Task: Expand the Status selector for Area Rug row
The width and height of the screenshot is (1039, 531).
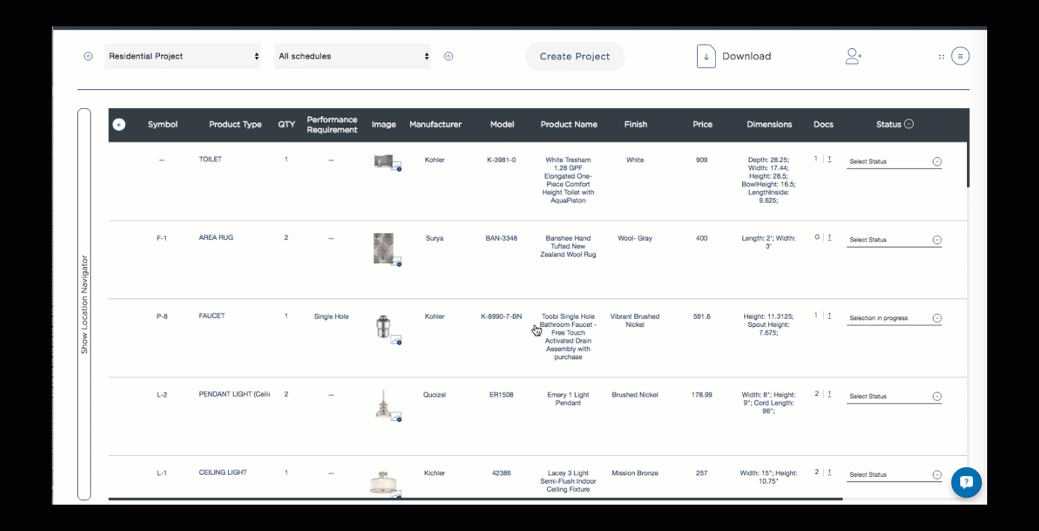Action: pyautogui.click(x=937, y=240)
